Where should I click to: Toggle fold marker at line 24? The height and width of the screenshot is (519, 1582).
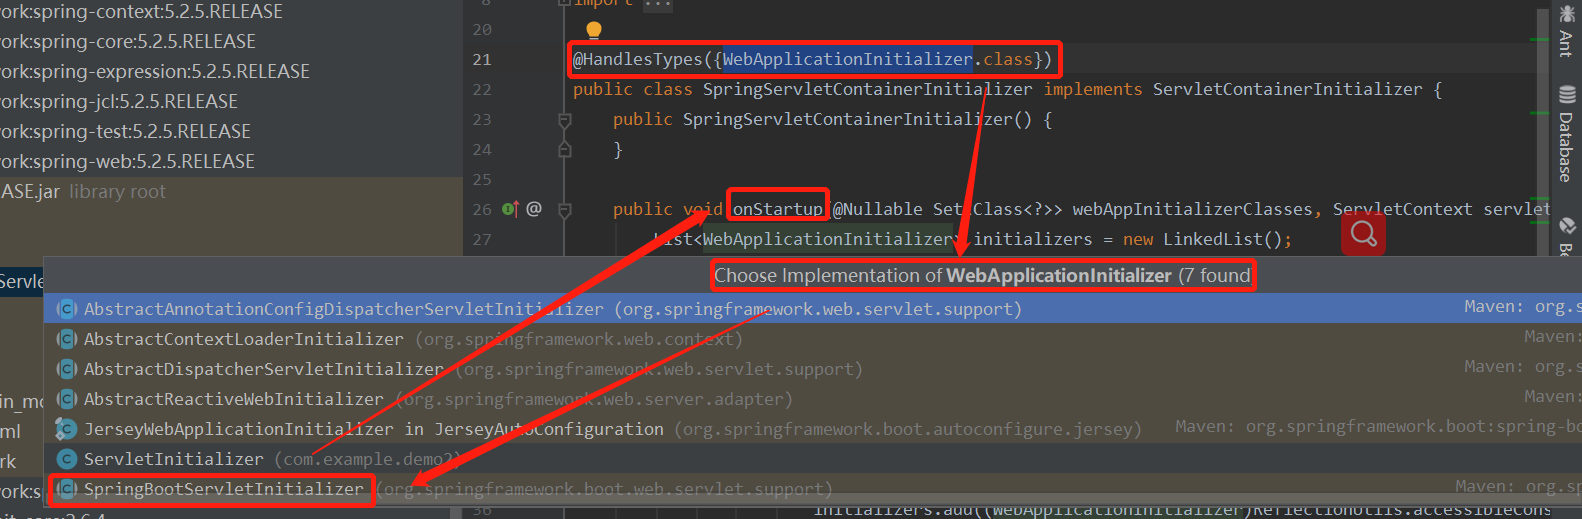564,150
